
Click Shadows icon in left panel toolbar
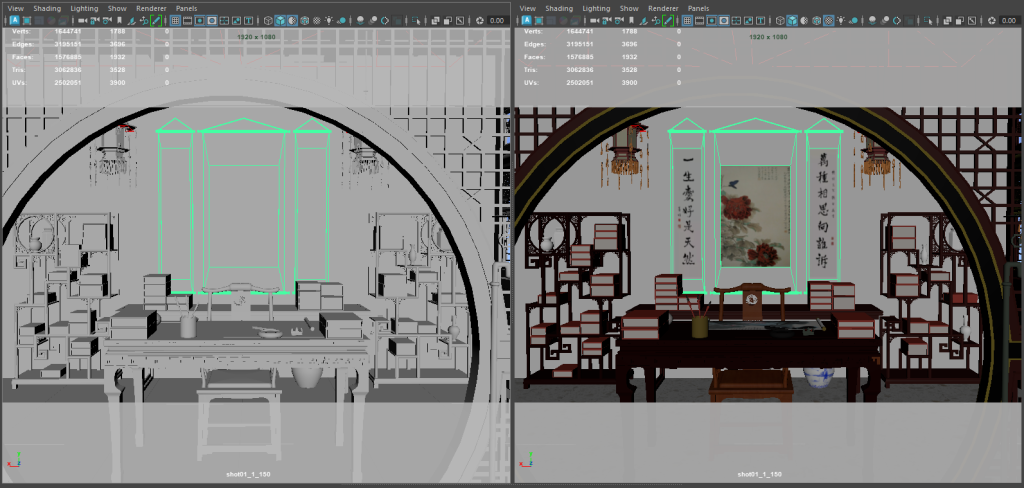point(342,20)
